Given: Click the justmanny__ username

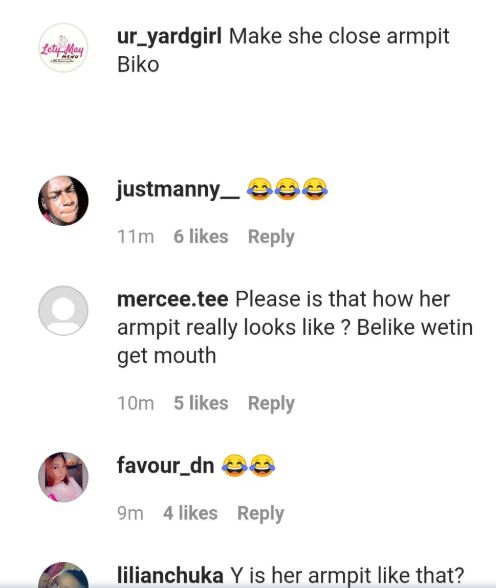Looking at the screenshot, I should click(178, 190).
